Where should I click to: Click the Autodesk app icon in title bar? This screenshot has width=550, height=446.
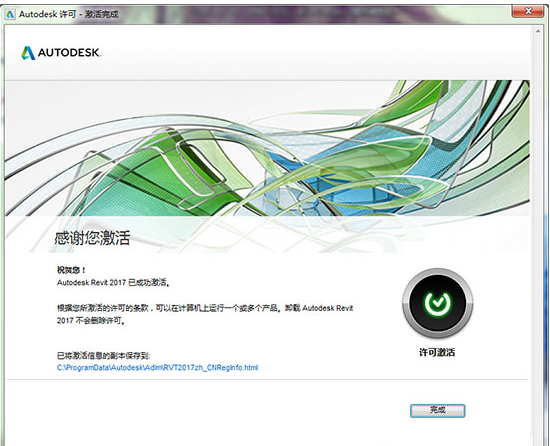[x=10, y=14]
